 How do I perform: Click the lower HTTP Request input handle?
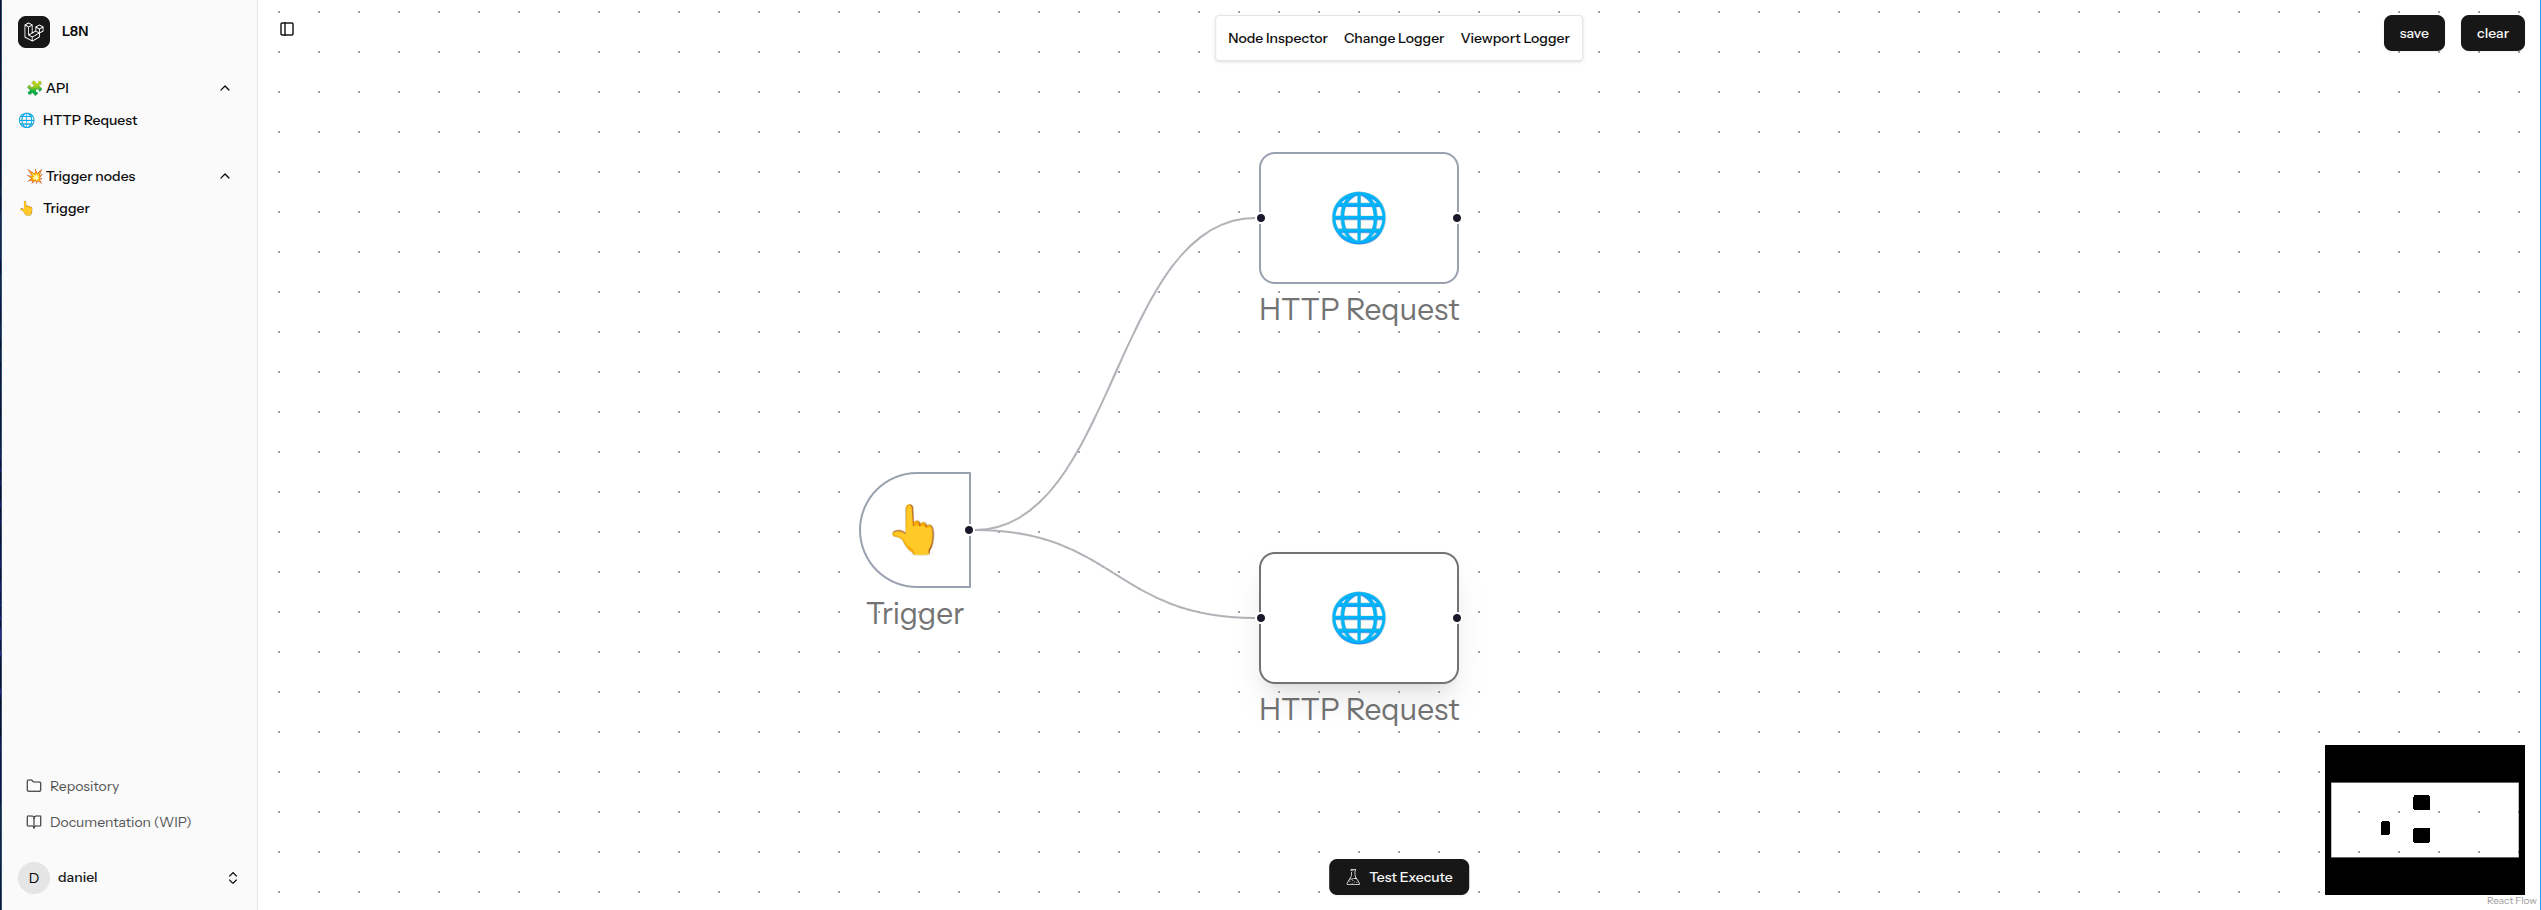(1261, 618)
